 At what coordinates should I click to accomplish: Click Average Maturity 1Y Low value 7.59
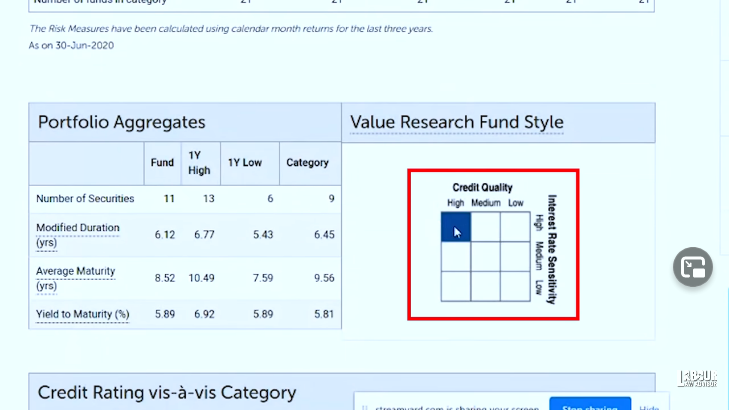[263, 278]
